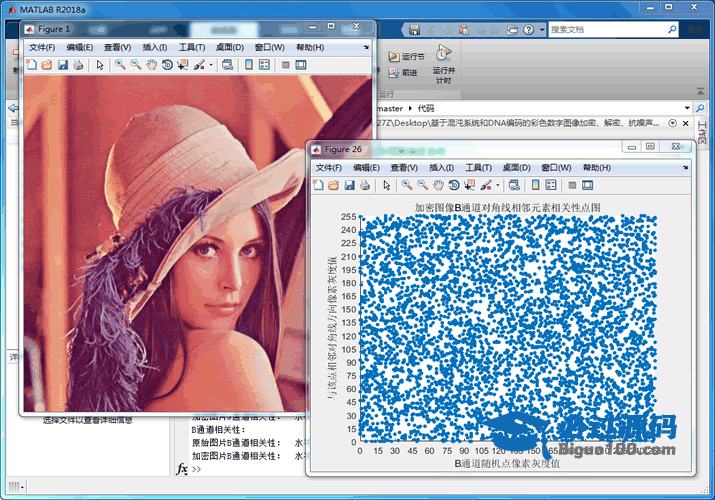Click folder search magnifier beside address bar
715x500 pixels.
(x=700, y=108)
